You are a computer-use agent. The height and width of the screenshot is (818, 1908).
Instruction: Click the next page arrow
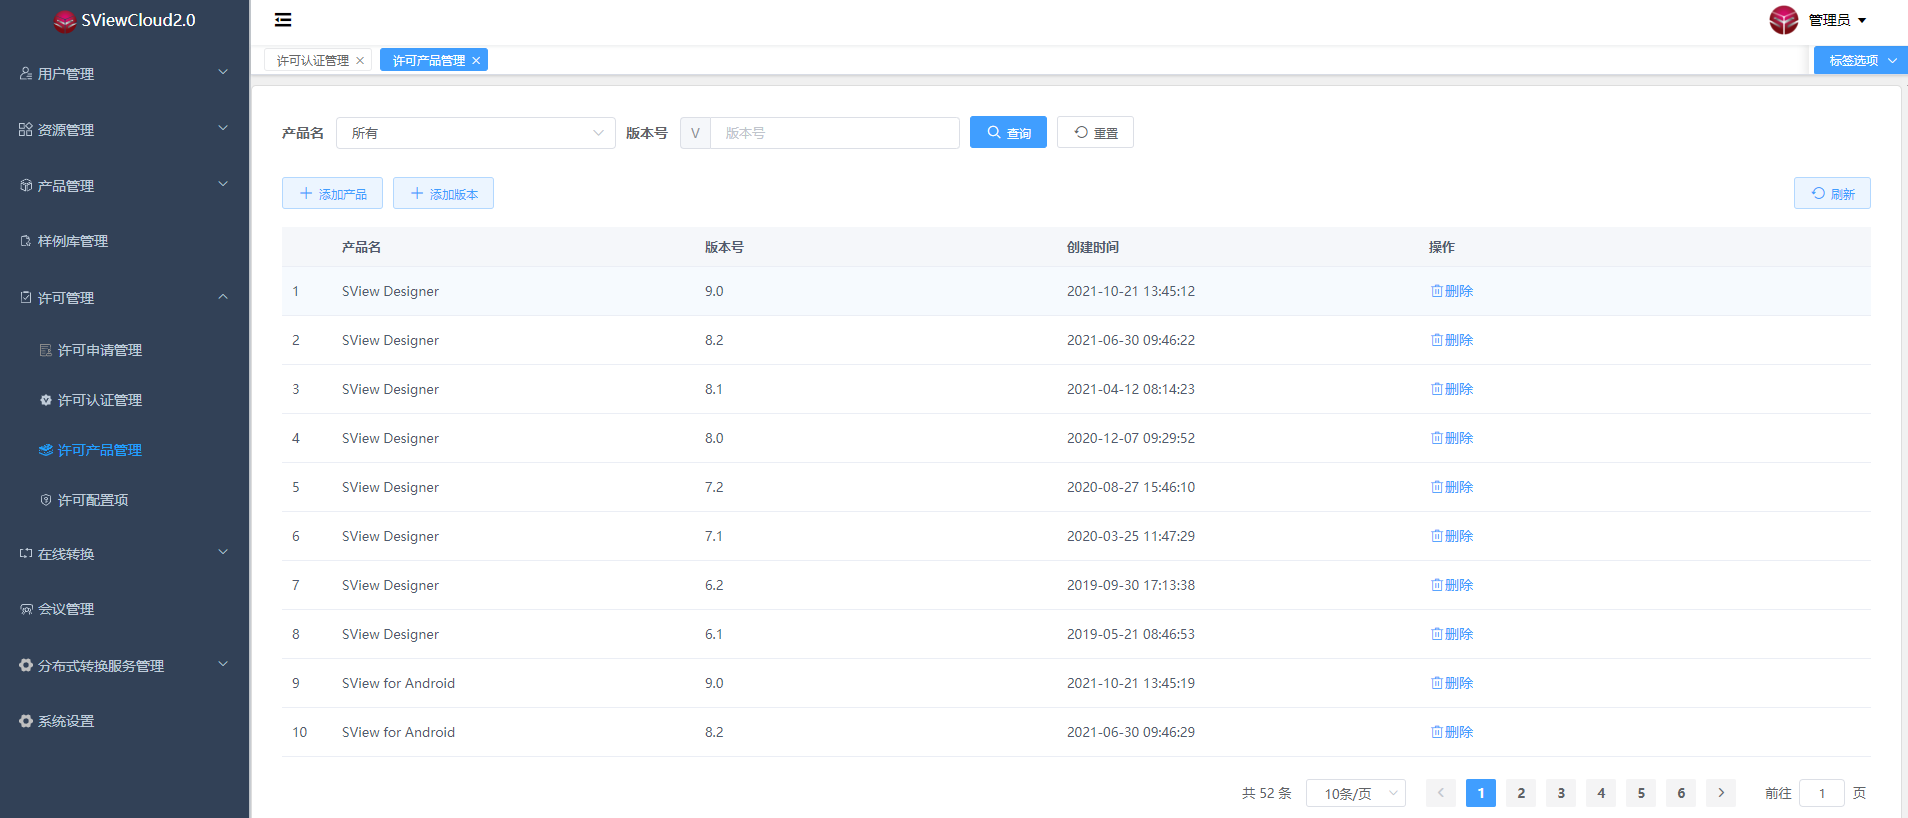click(x=1721, y=793)
